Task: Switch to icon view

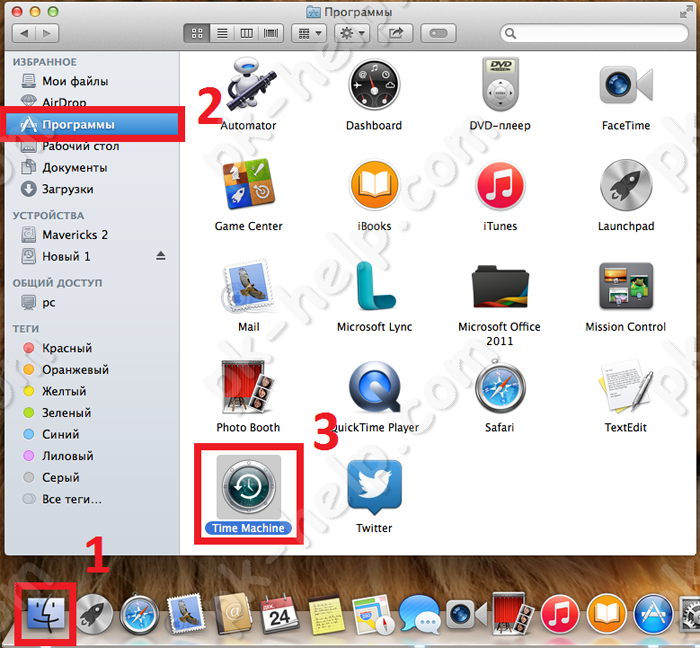Action: pyautogui.click(x=197, y=33)
